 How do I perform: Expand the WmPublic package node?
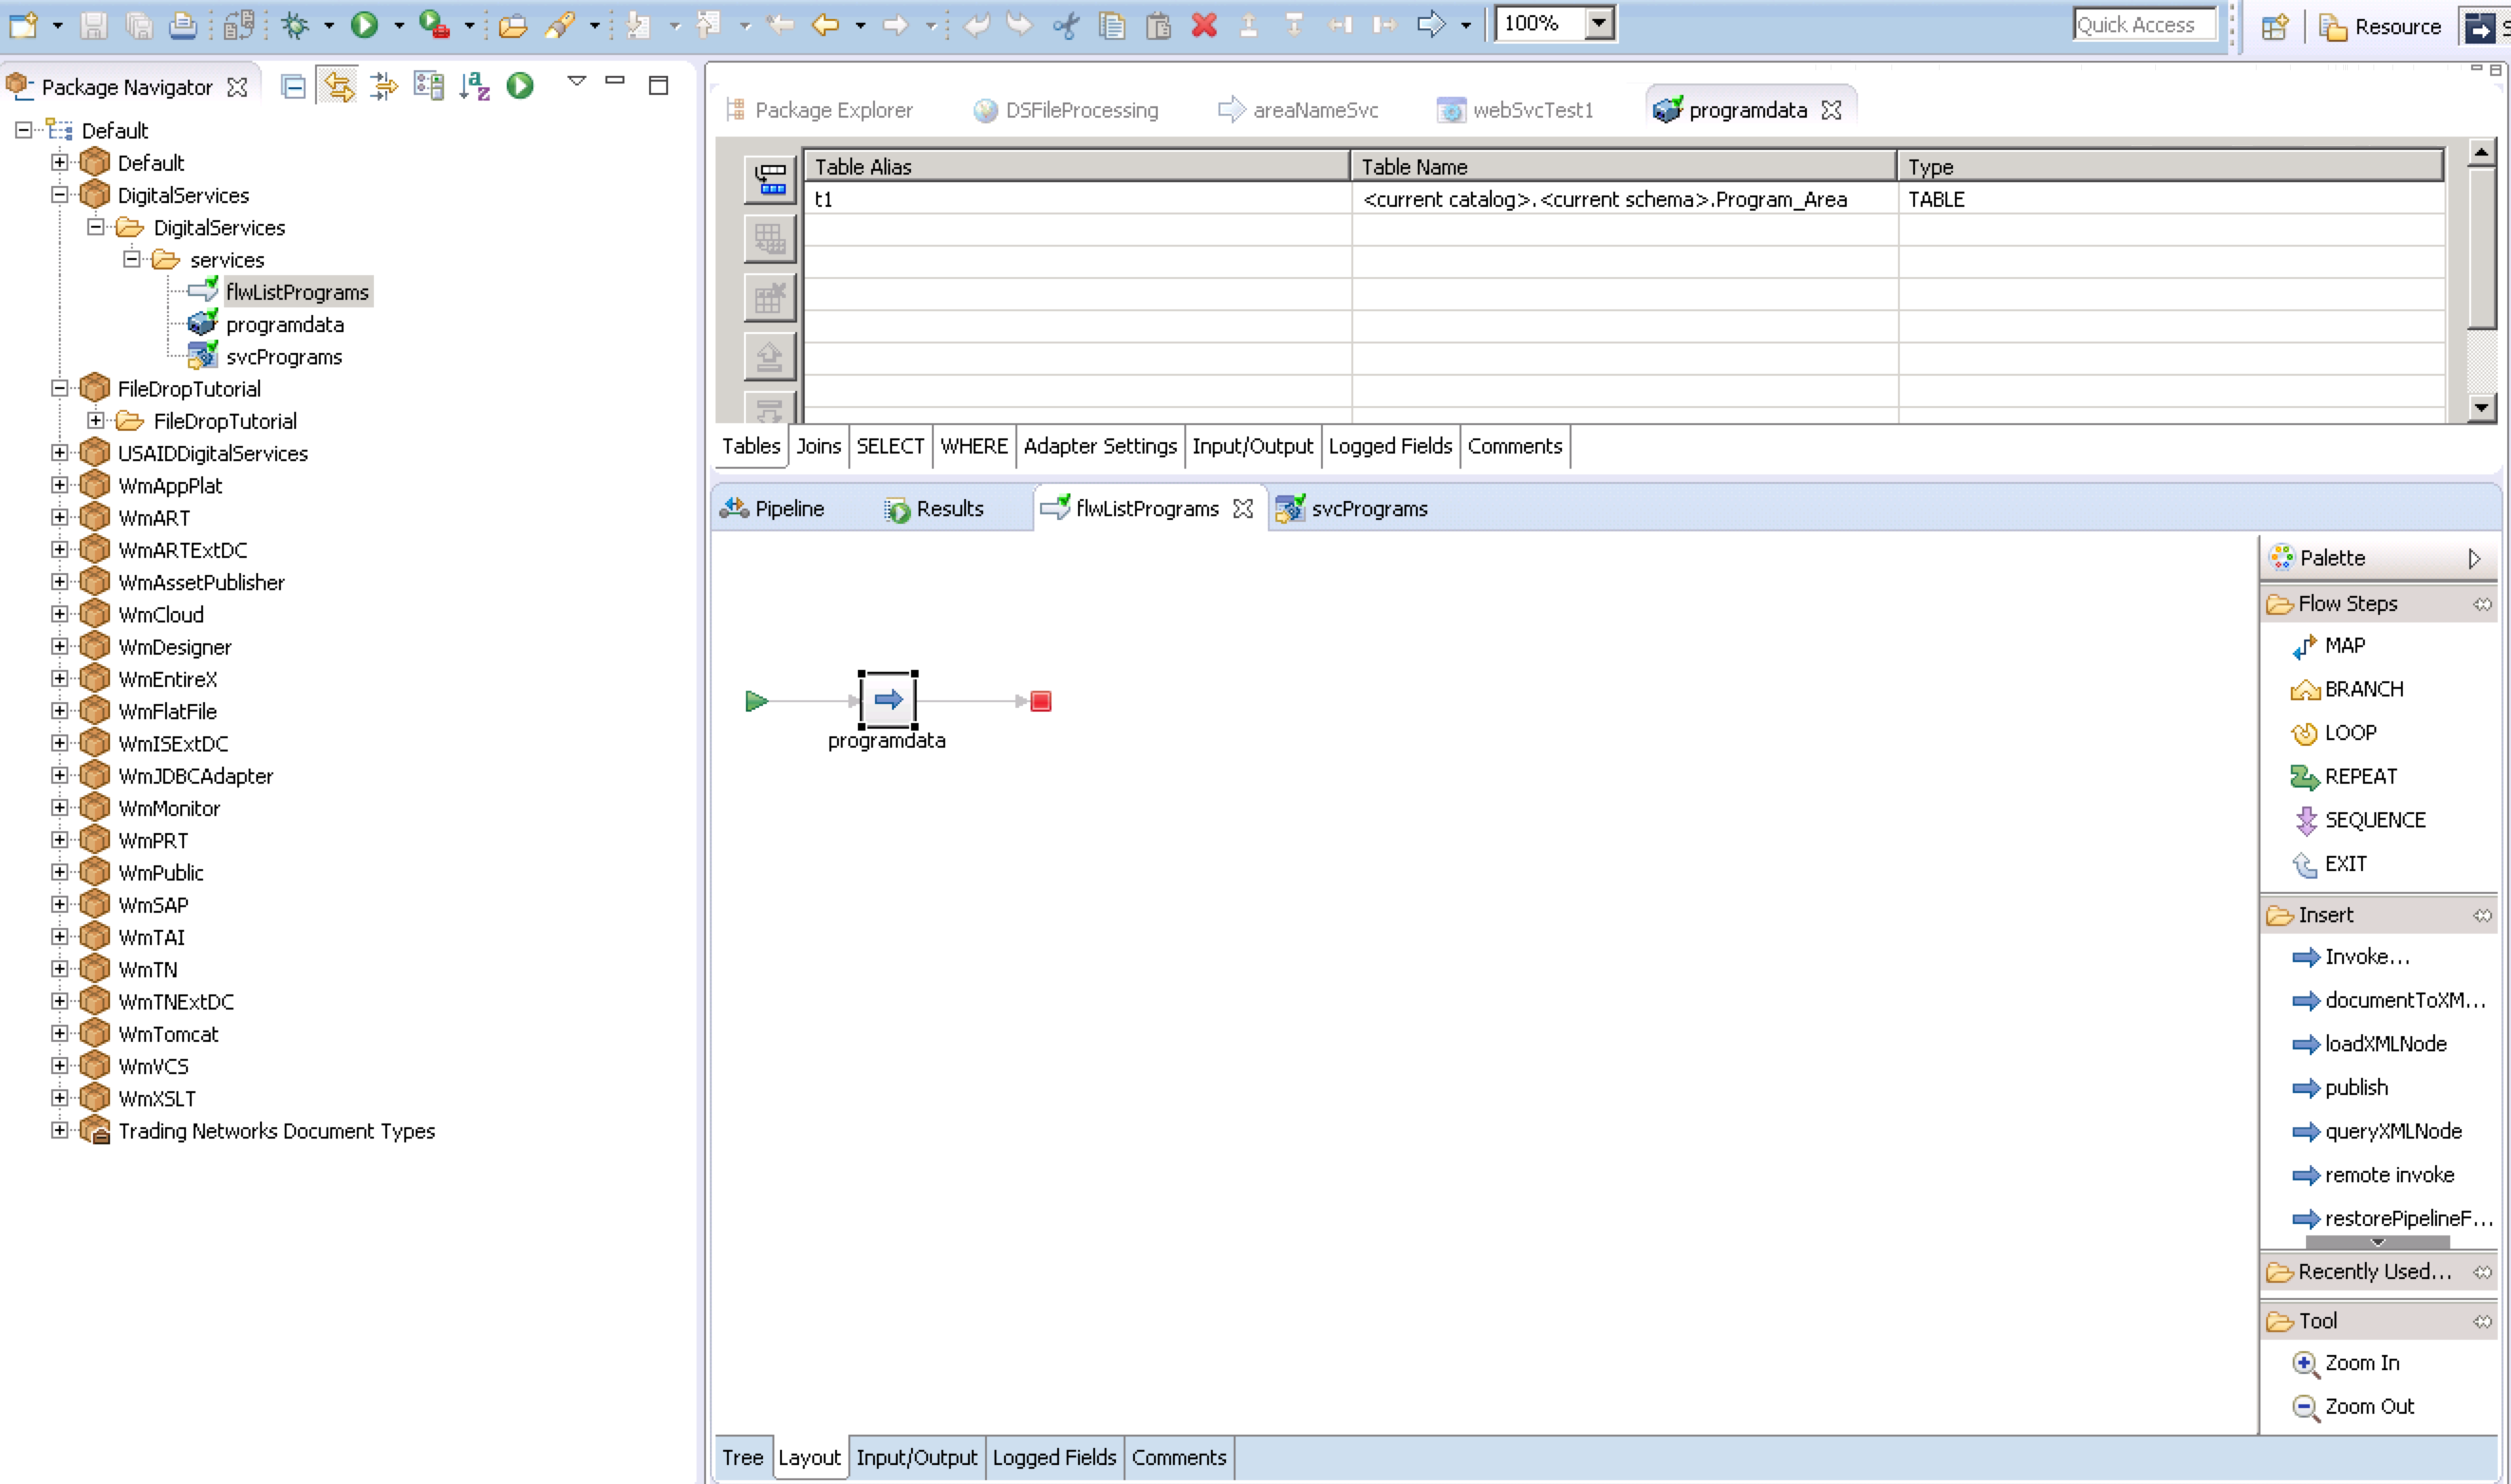tap(60, 872)
